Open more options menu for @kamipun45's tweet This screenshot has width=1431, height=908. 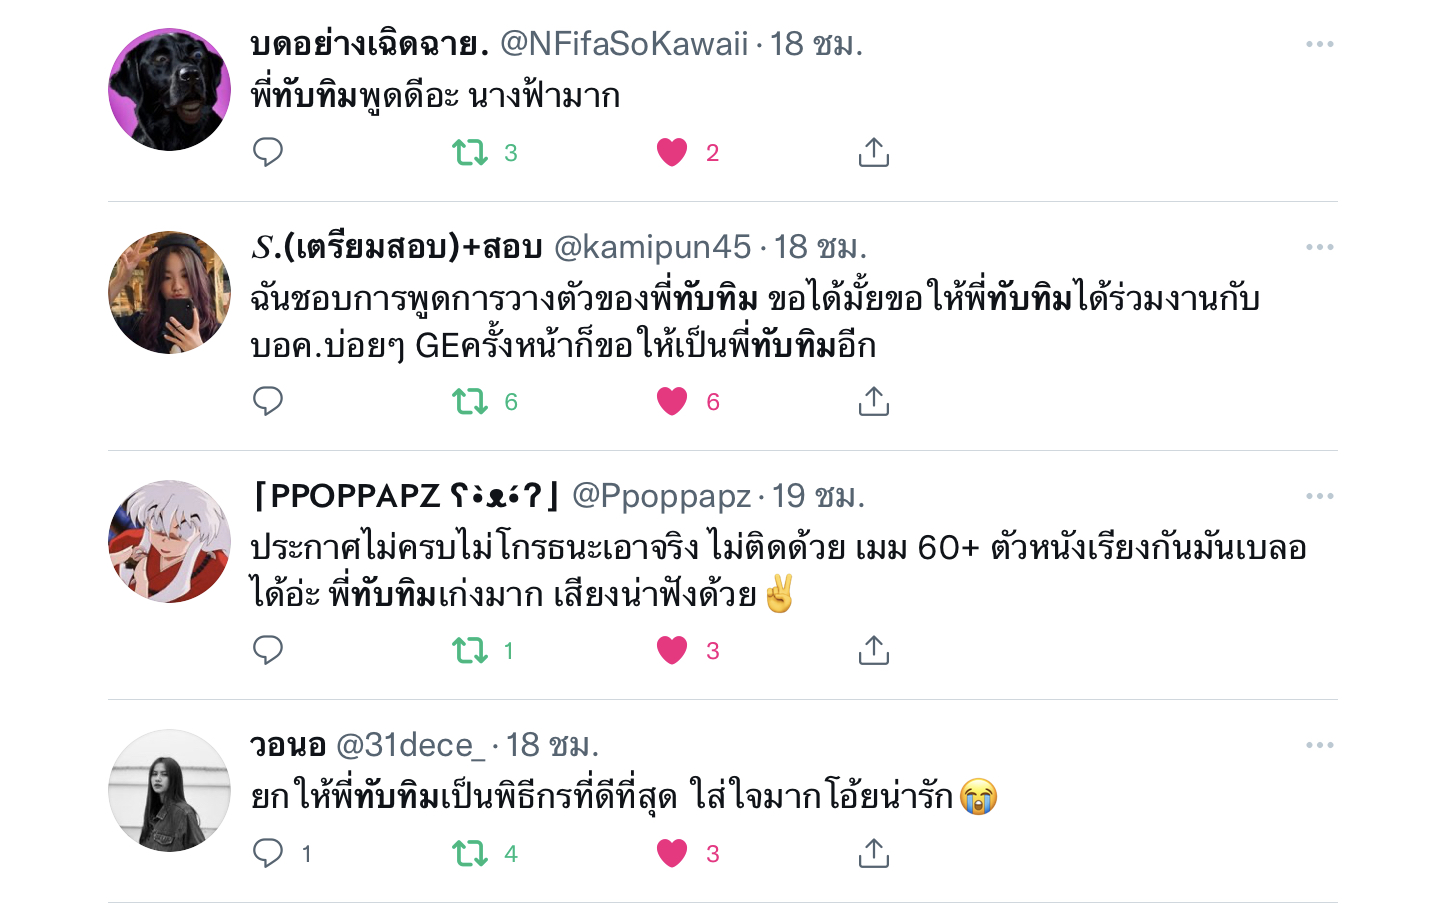1319,247
